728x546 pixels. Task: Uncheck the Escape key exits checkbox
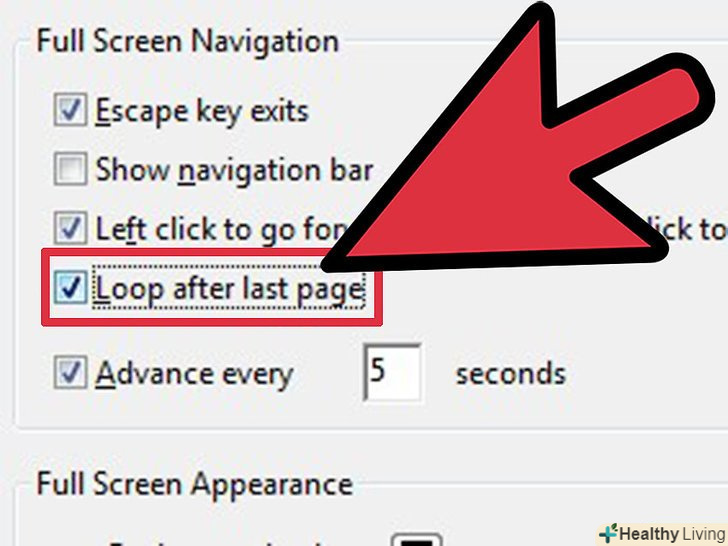70,110
